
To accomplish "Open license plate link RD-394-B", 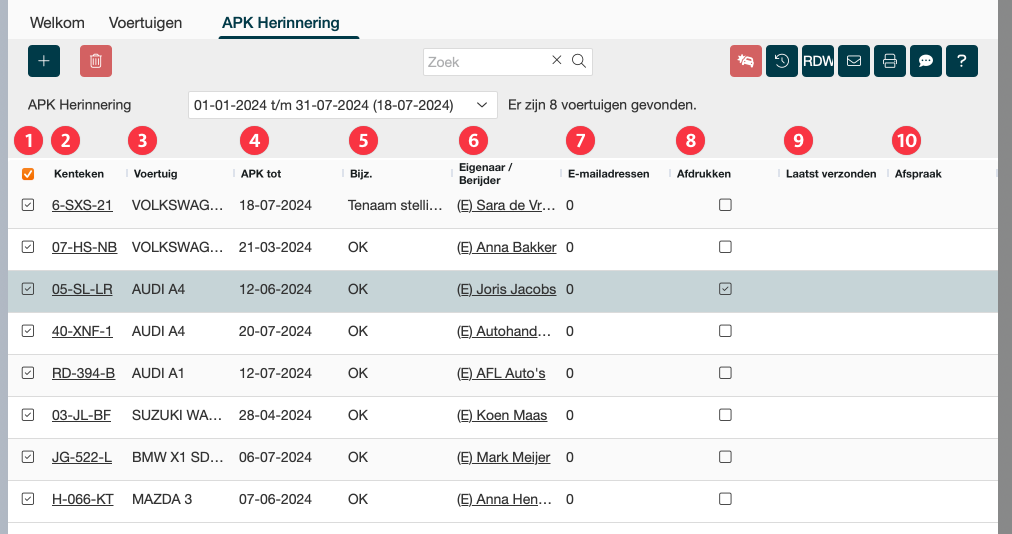I will [x=83, y=373].
